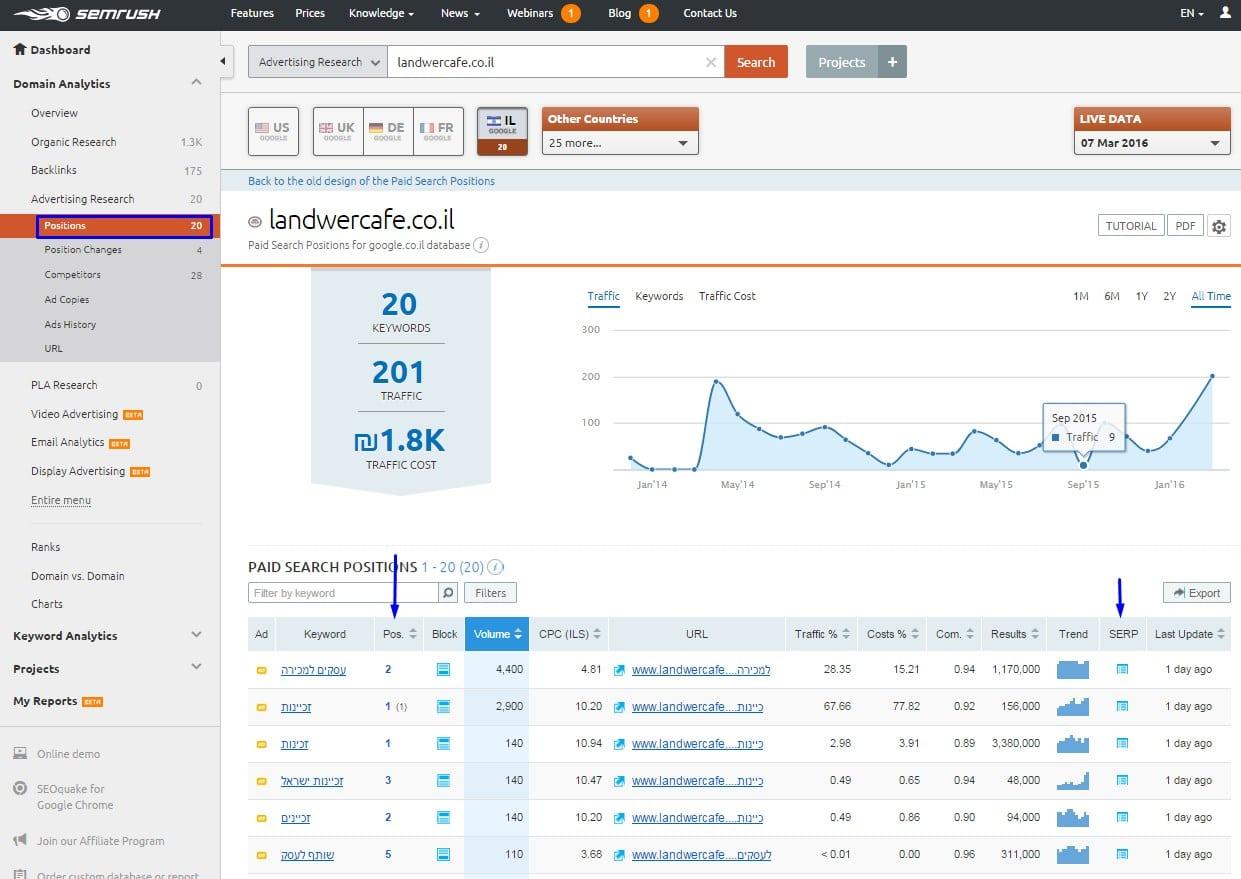Click ad icon in 4,400 volume row
Screen dimensions: 1241x879
[x=262, y=670]
